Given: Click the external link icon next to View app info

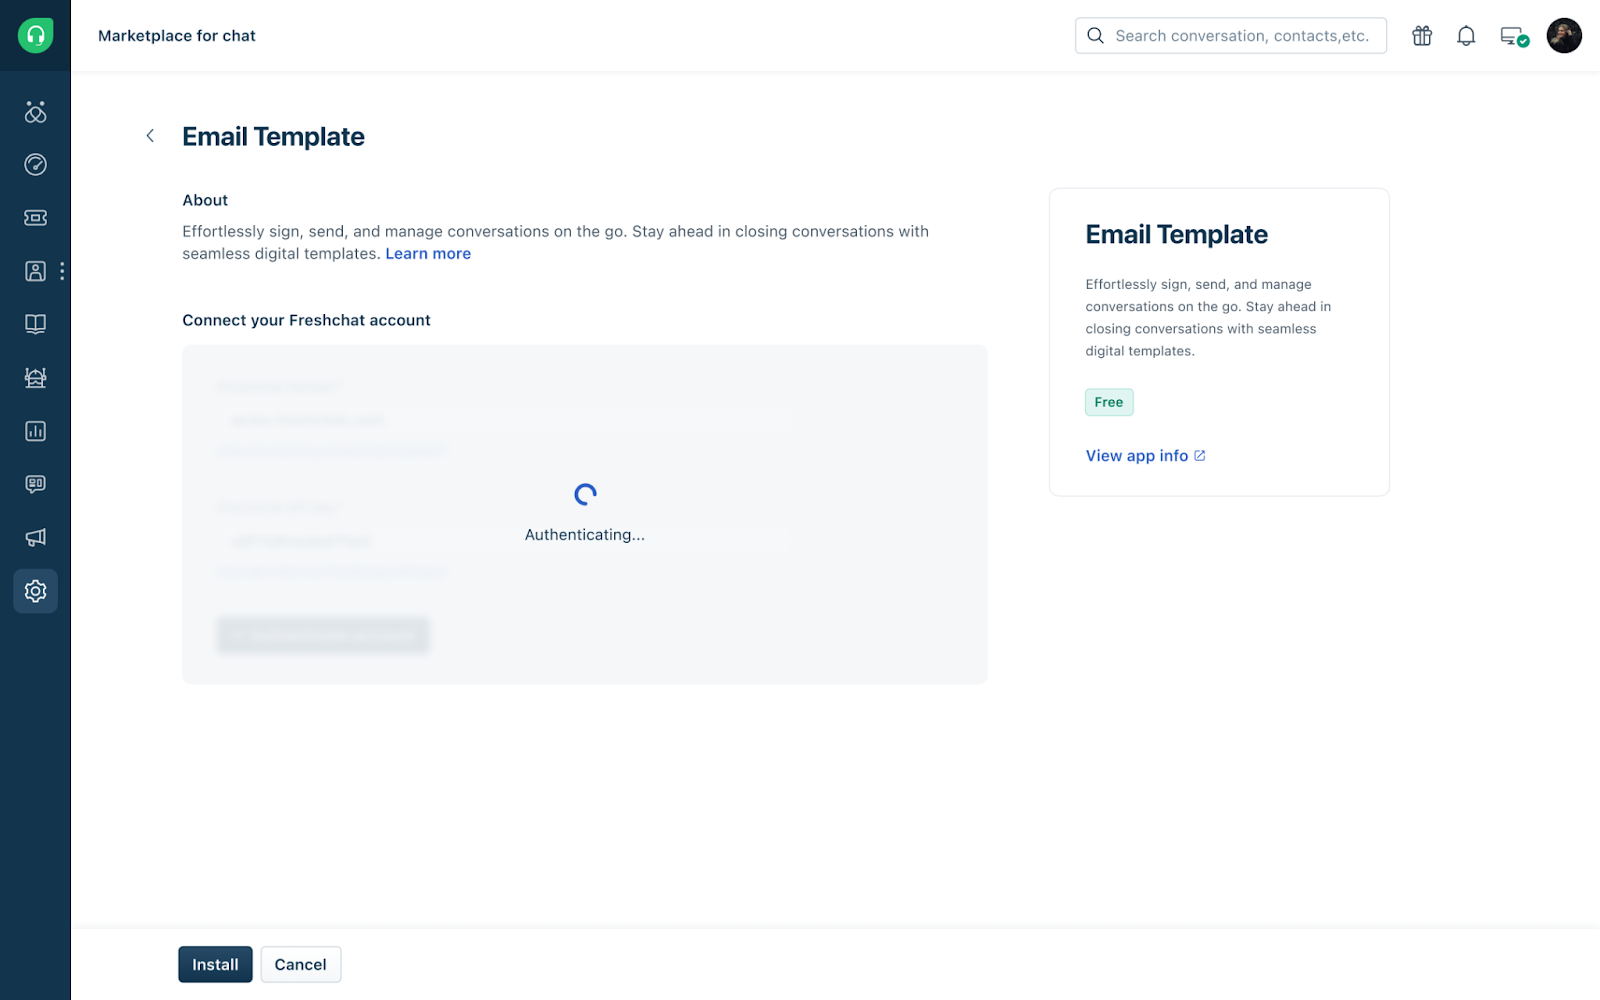Looking at the screenshot, I should click(1200, 456).
